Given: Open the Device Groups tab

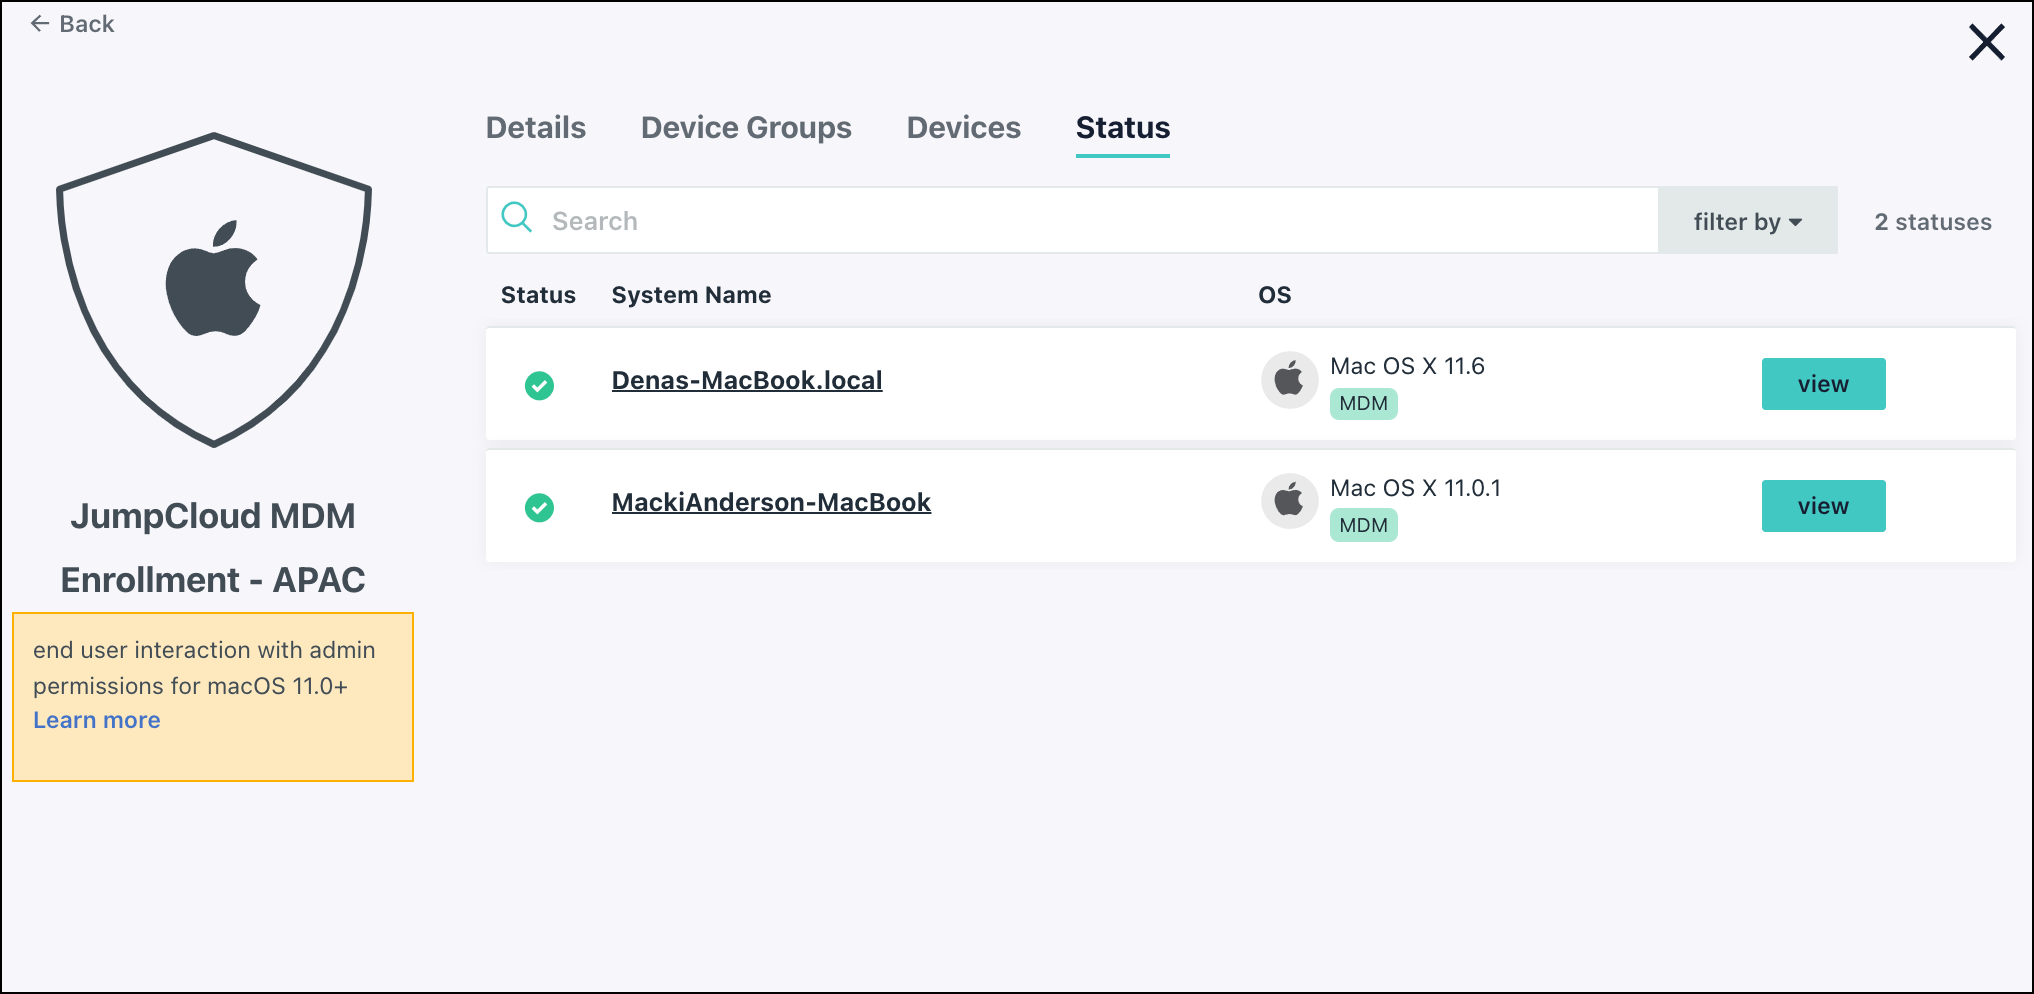Looking at the screenshot, I should coord(746,128).
